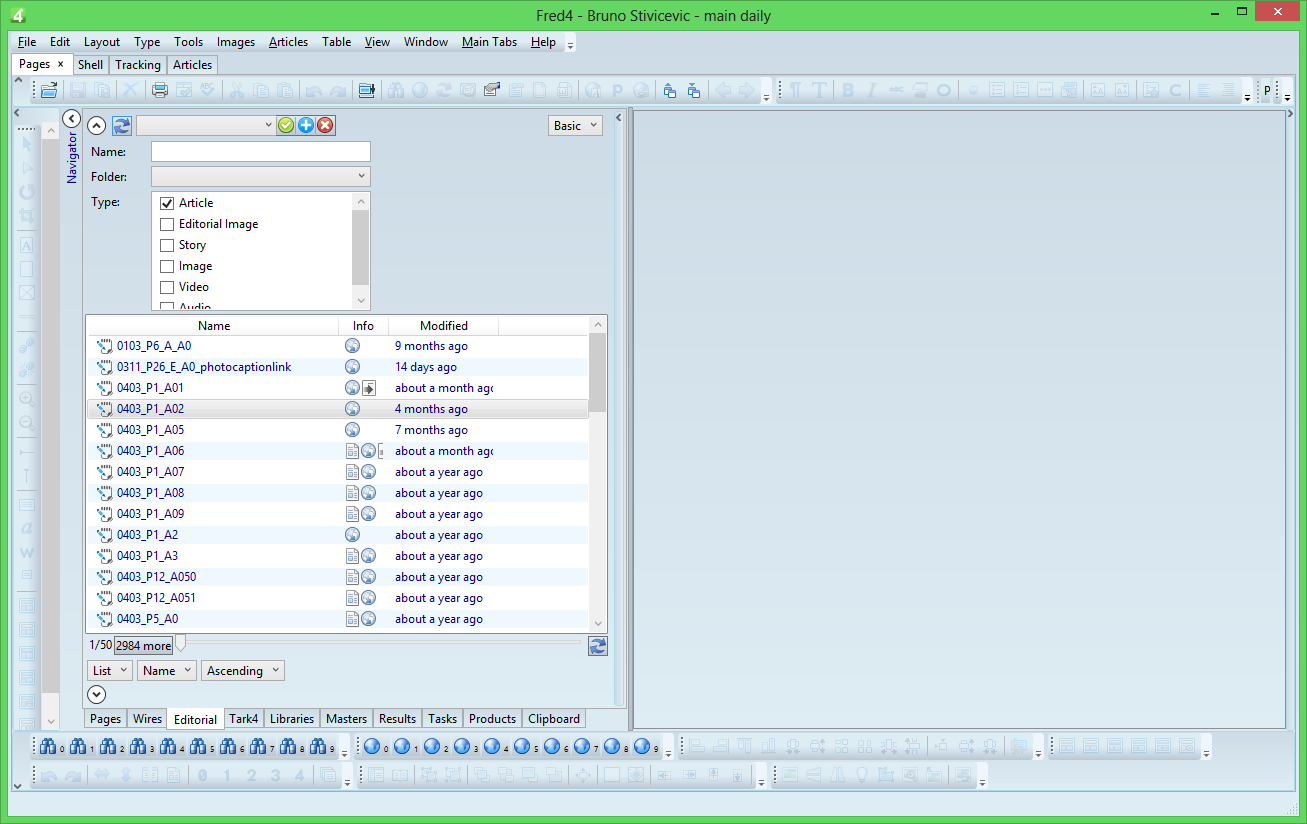Switch to the Shell tab
This screenshot has height=824, width=1307.
click(x=90, y=65)
